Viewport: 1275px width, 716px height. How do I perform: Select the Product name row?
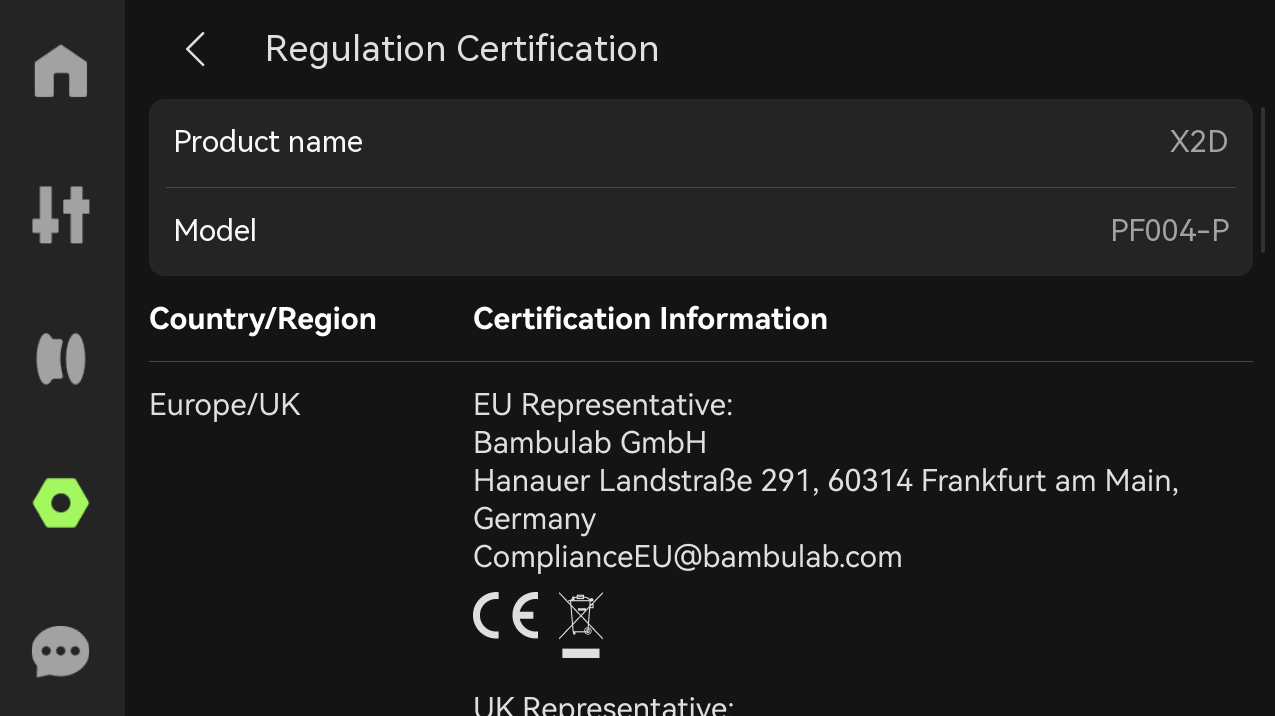pos(701,142)
